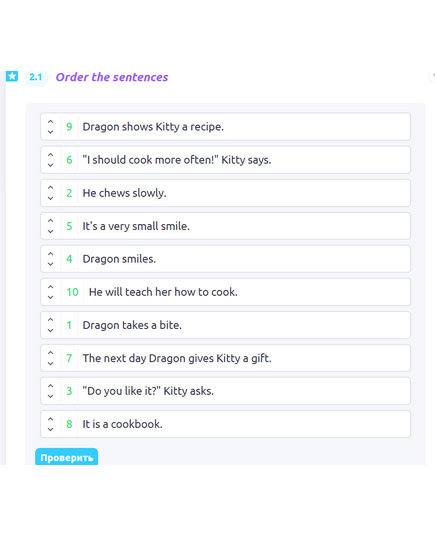Image resolution: width=435 pixels, height=537 pixels.
Task: Move 'It is a cookbook' sentence up
Action: point(50,419)
